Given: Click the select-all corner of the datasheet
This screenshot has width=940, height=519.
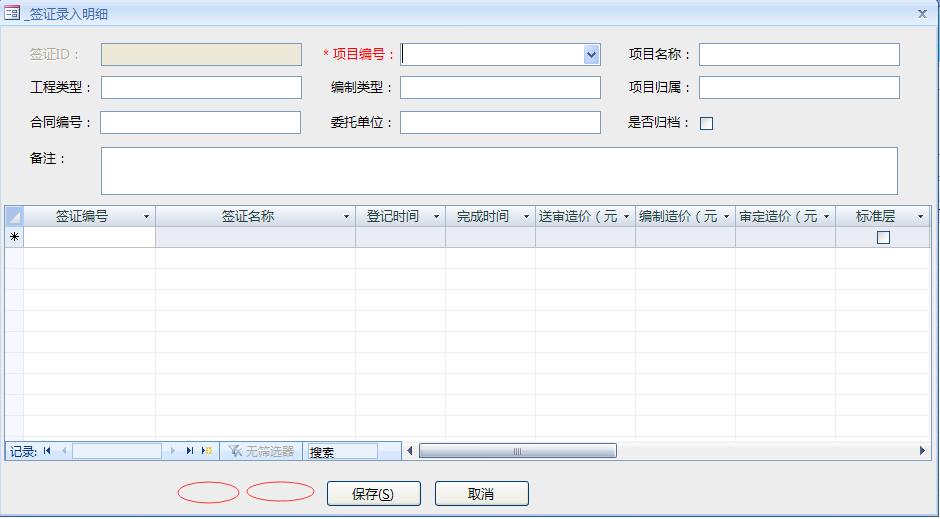Looking at the screenshot, I should pos(14,216).
